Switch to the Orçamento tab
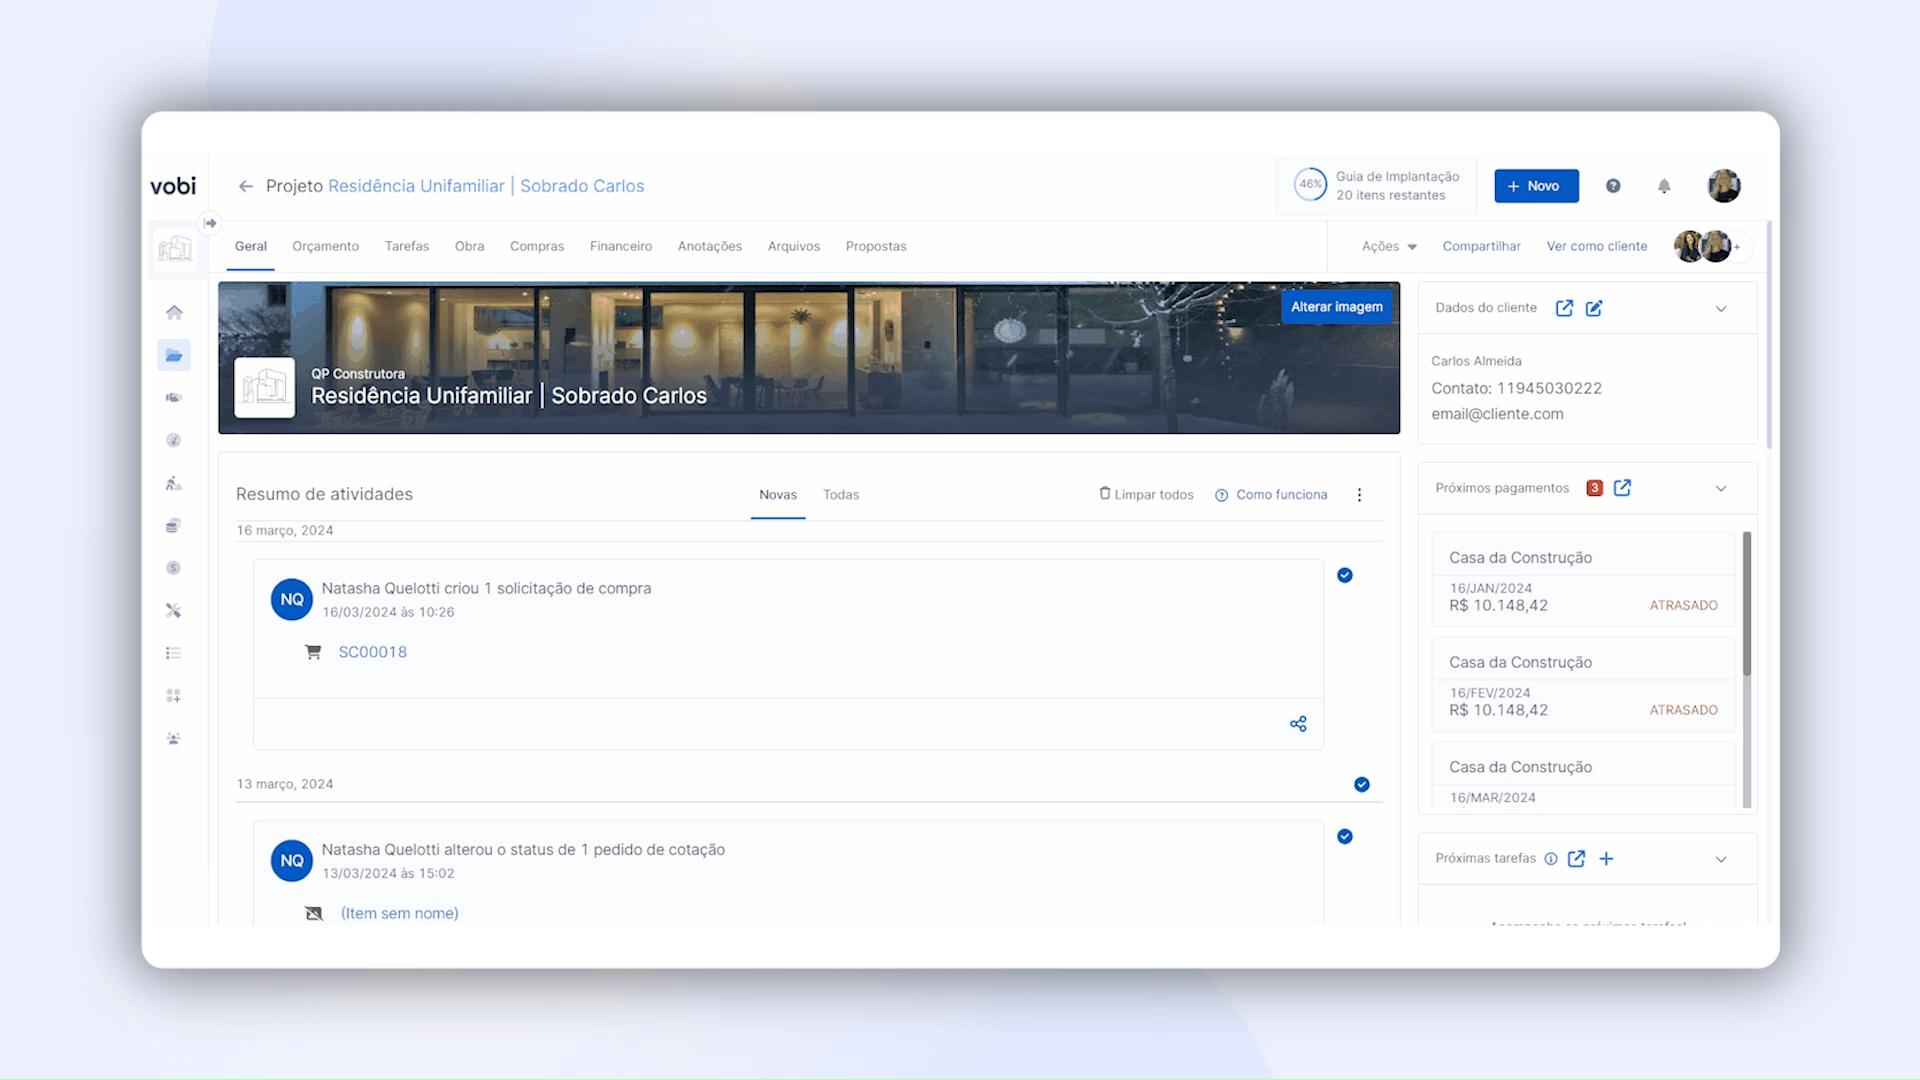This screenshot has width=1920, height=1080. [x=325, y=246]
